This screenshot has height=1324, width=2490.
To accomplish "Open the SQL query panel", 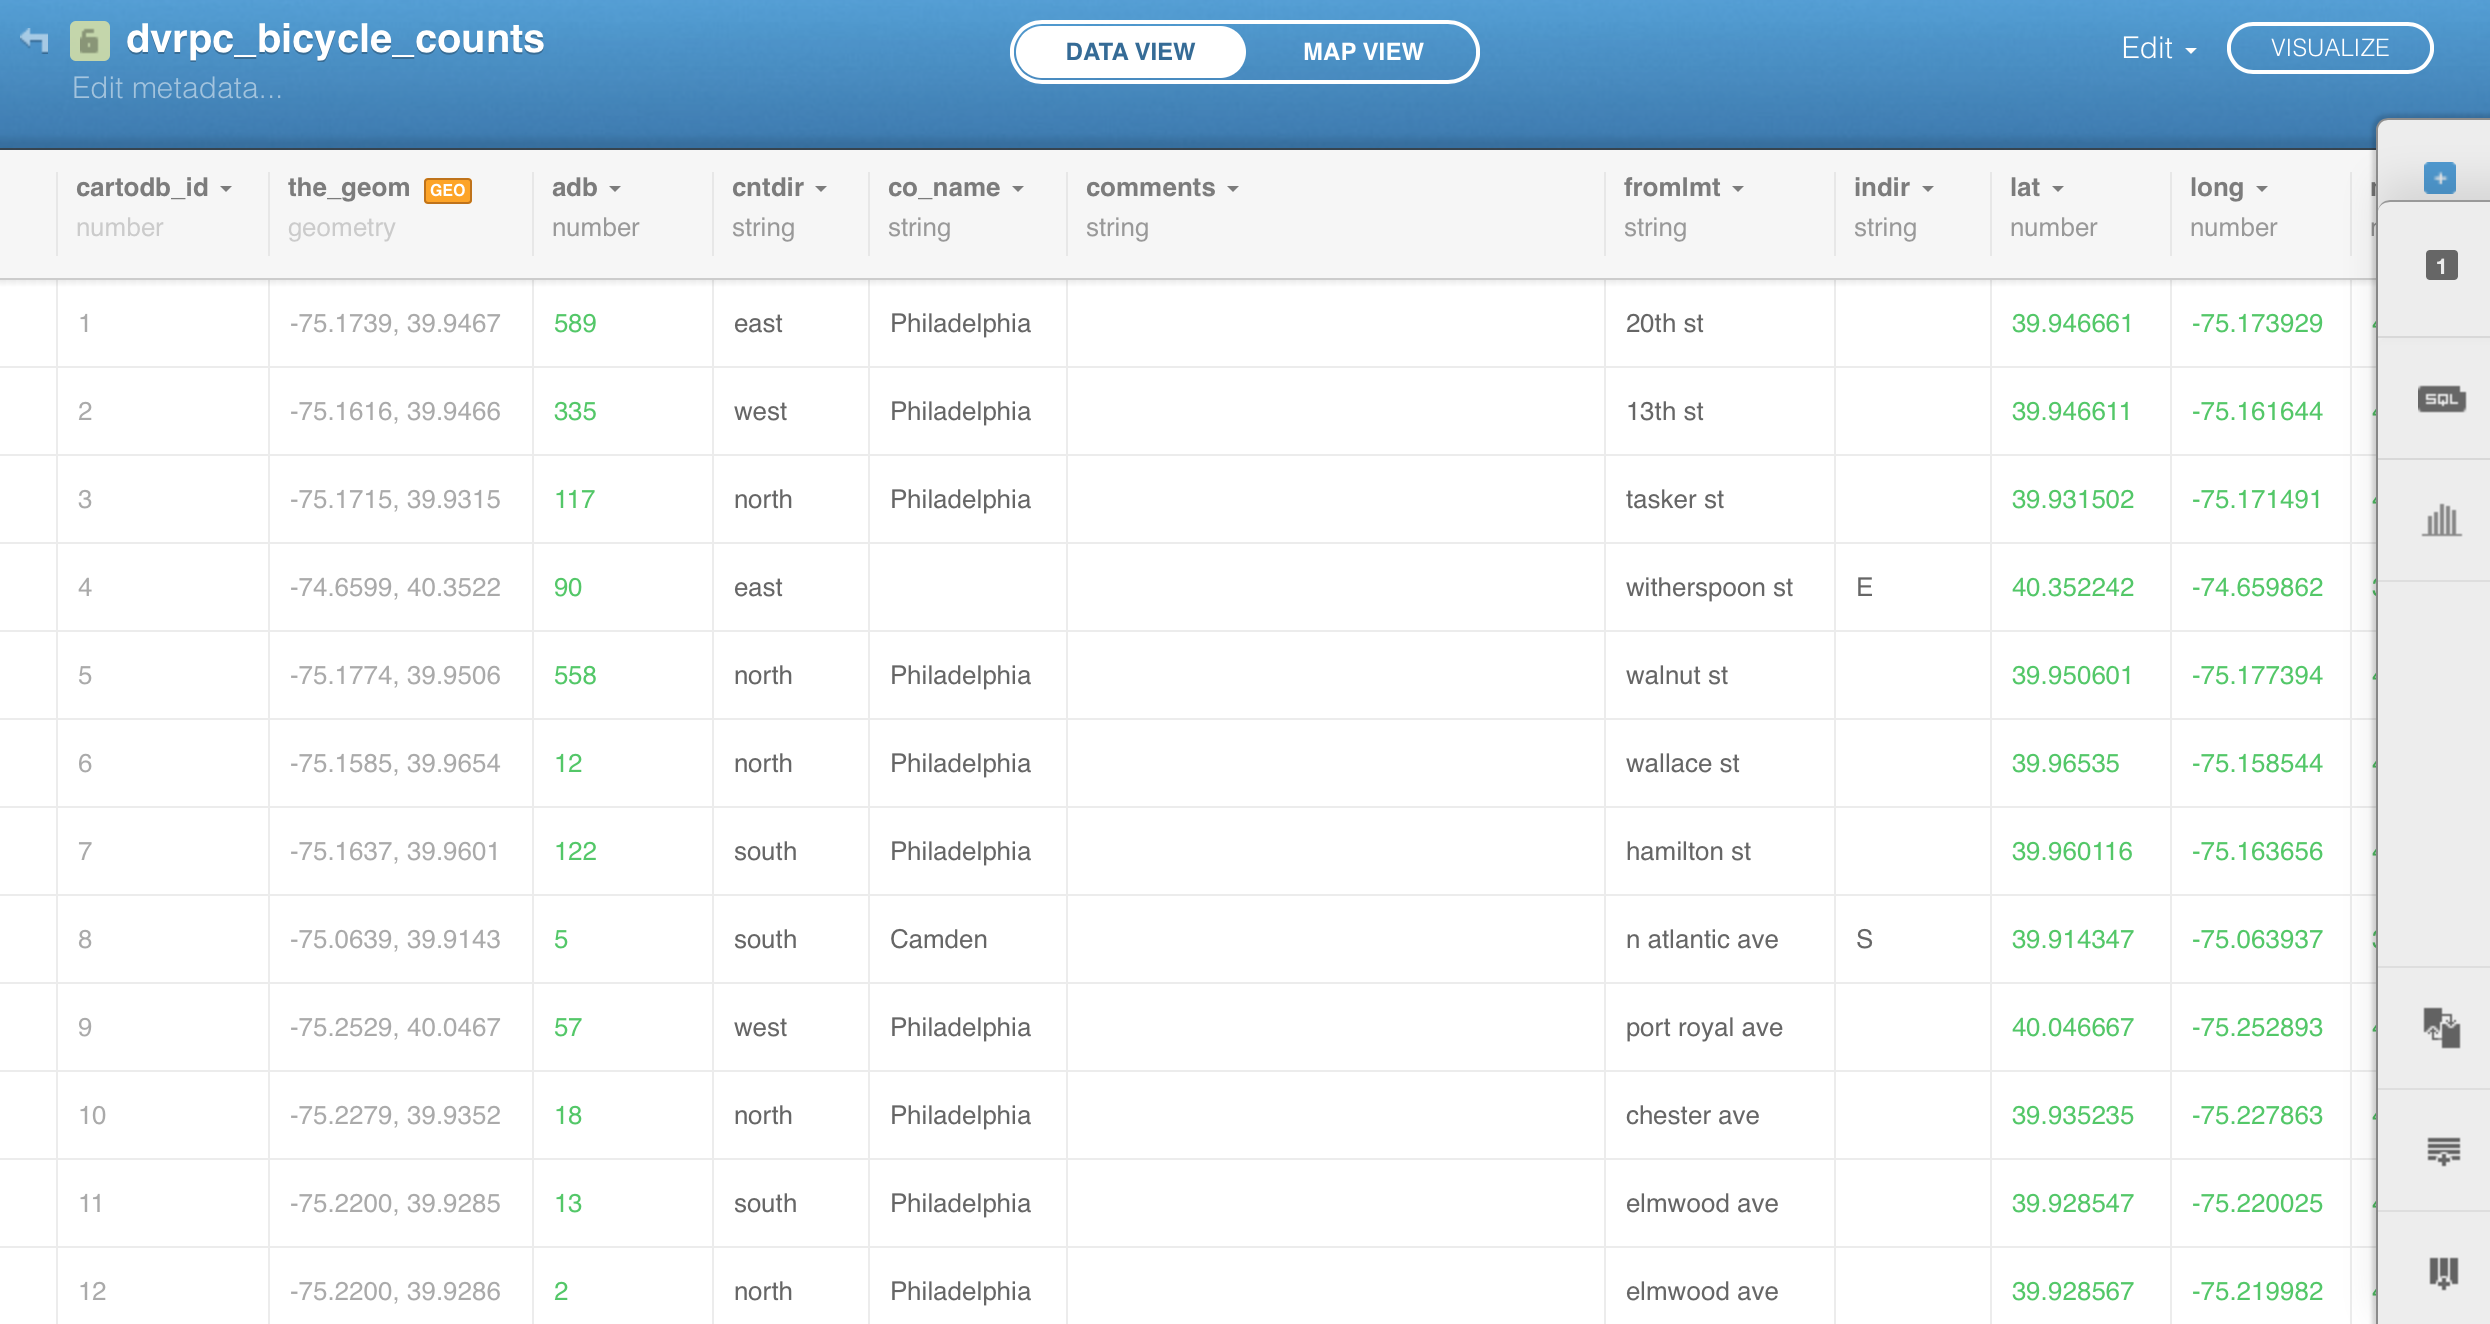I will click(2440, 399).
